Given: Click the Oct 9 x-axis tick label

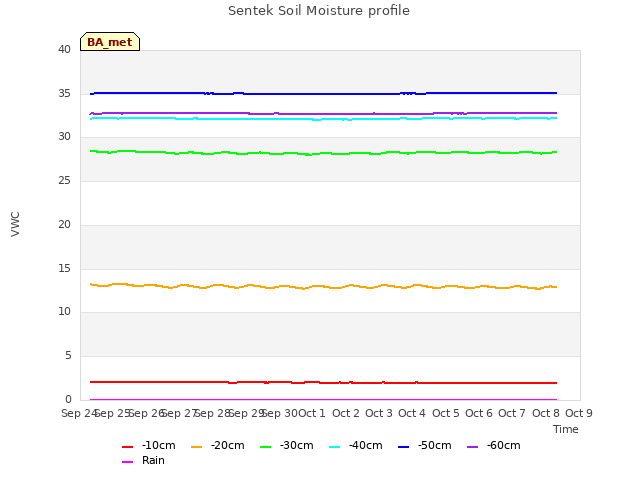Looking at the screenshot, I should point(578,413).
